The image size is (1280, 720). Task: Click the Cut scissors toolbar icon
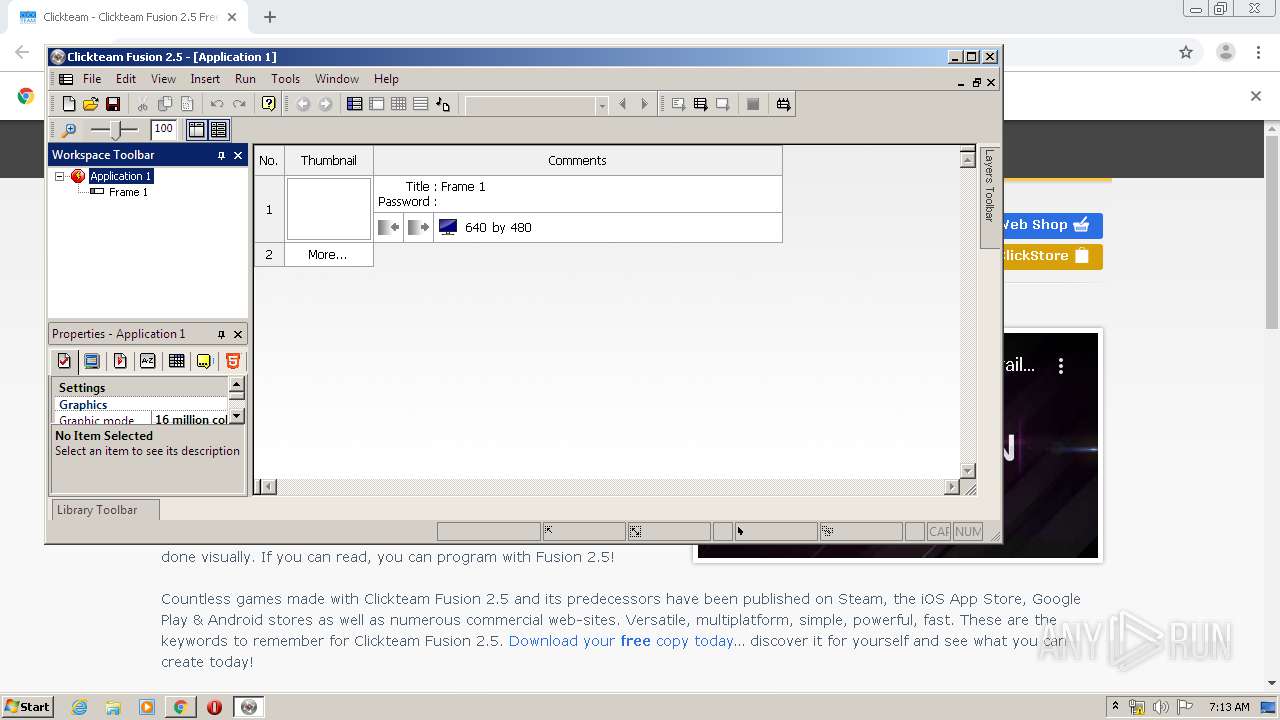143,104
